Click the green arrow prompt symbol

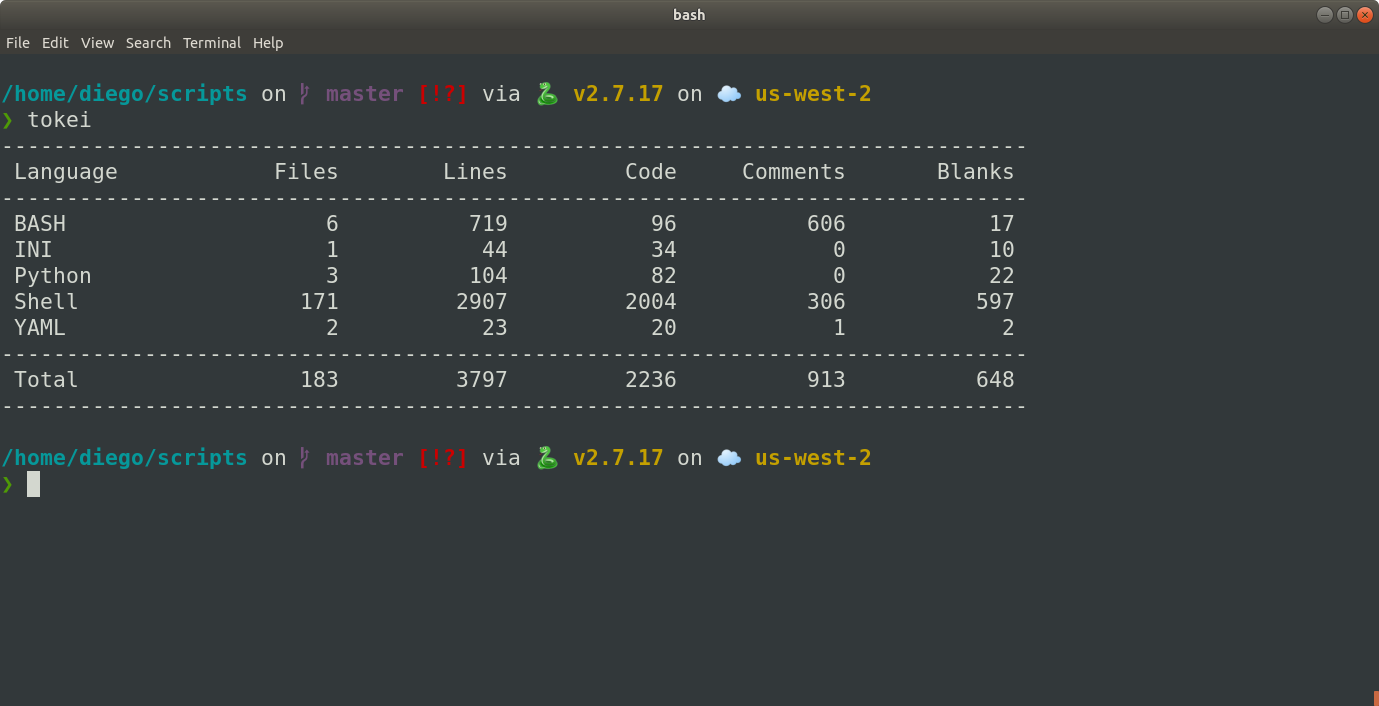click(x=8, y=119)
